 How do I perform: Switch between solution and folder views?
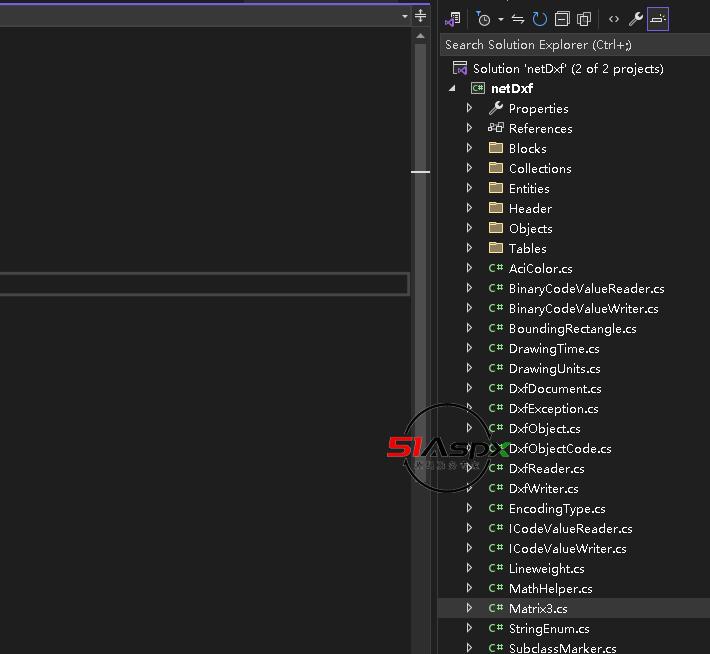453,19
